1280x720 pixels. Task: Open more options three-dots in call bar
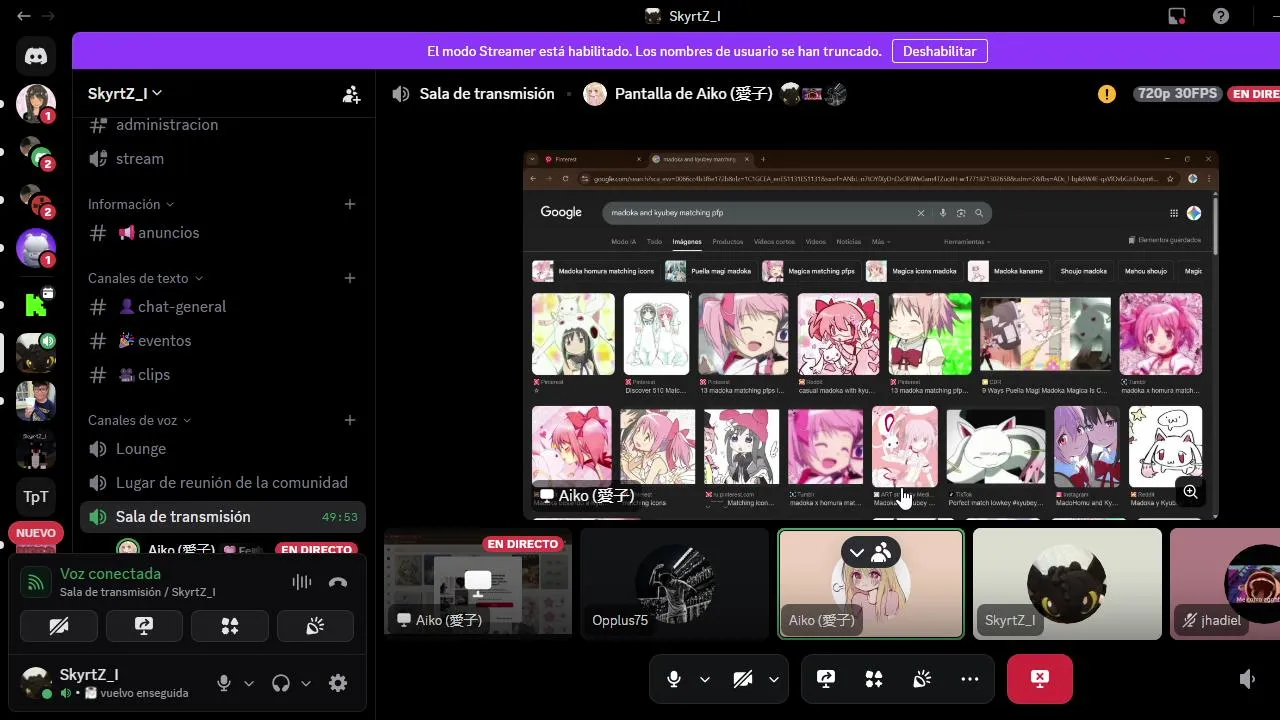point(970,679)
